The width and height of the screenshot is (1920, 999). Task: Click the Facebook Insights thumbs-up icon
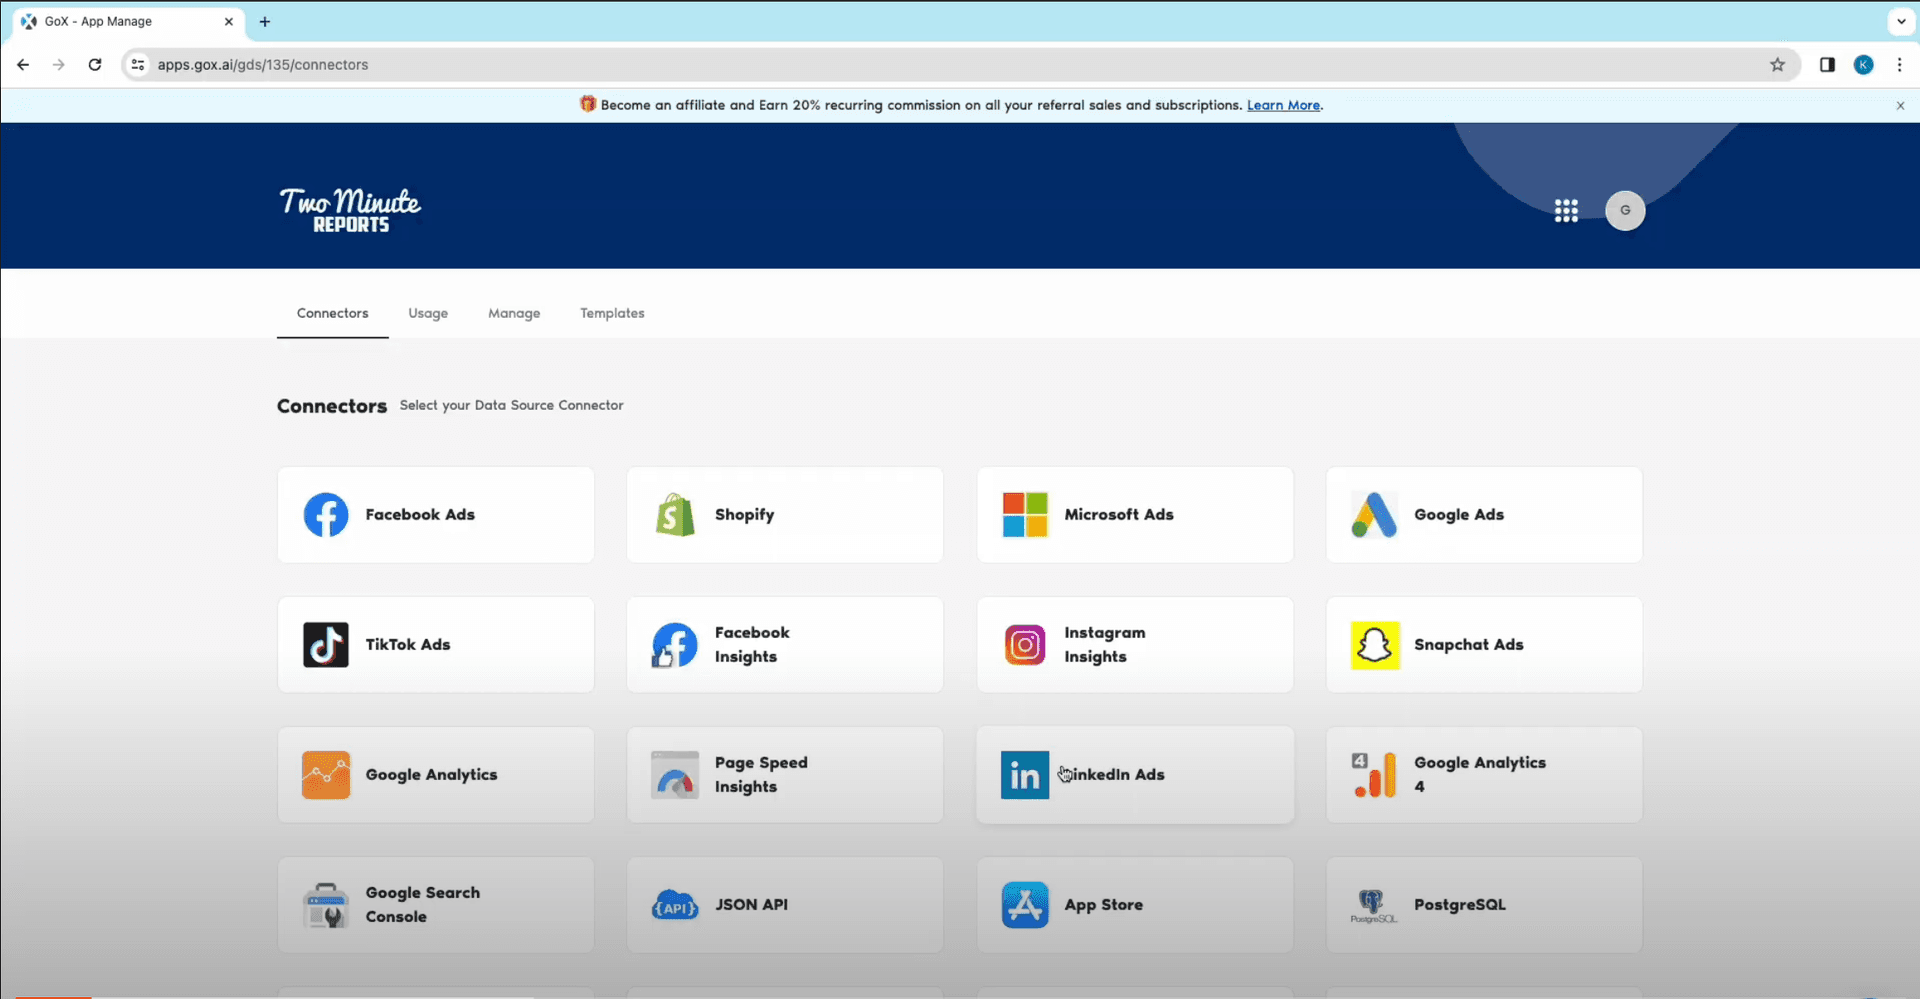pos(675,645)
